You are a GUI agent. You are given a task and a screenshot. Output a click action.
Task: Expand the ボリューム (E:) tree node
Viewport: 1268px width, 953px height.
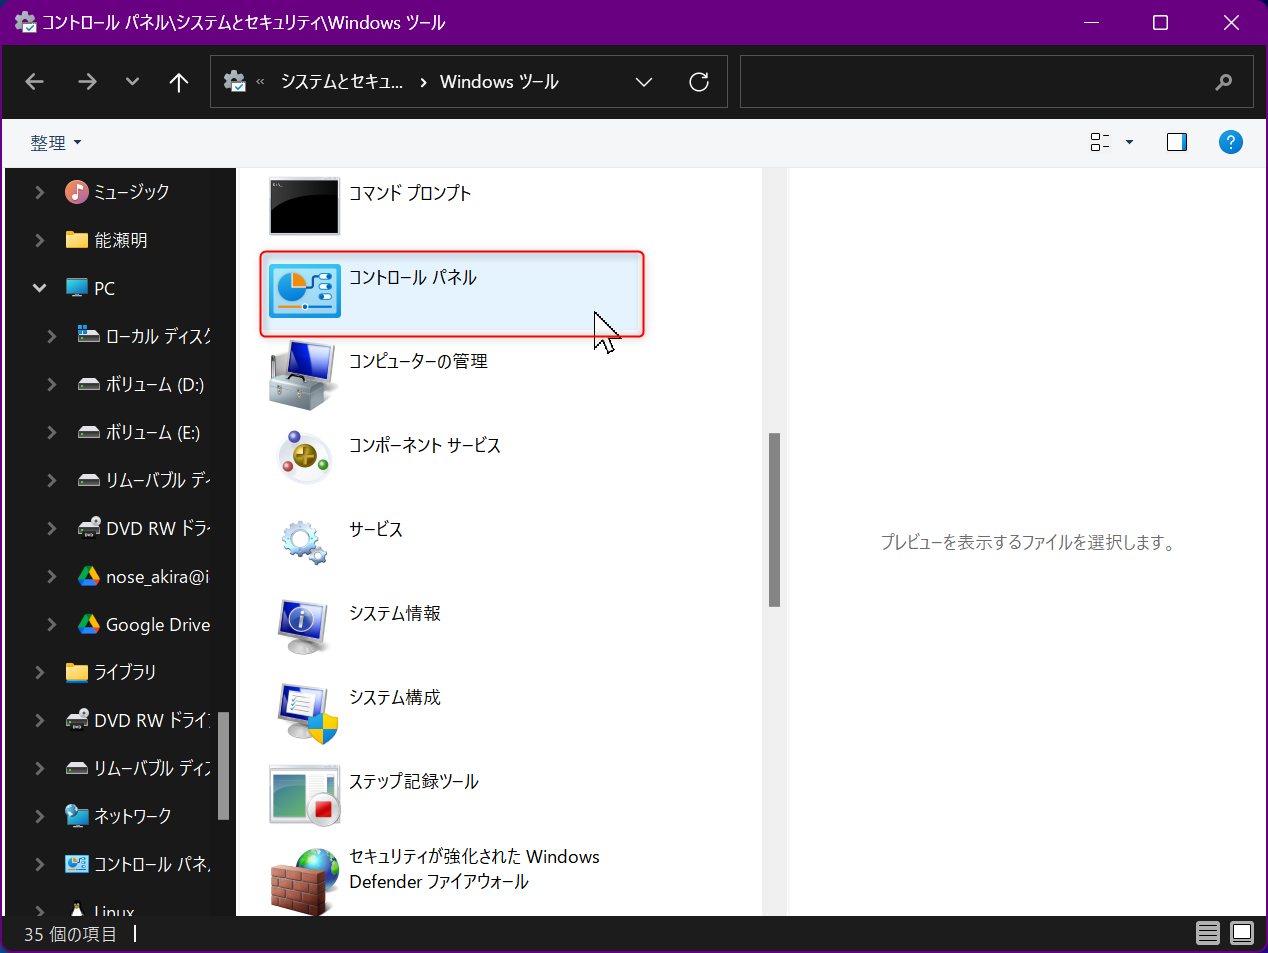pos(52,432)
